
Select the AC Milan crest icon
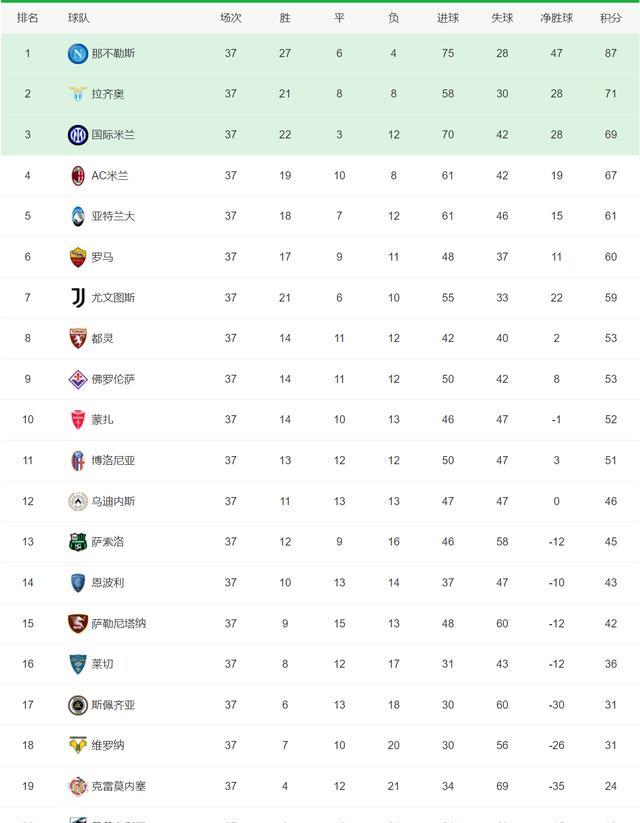[x=78, y=176]
